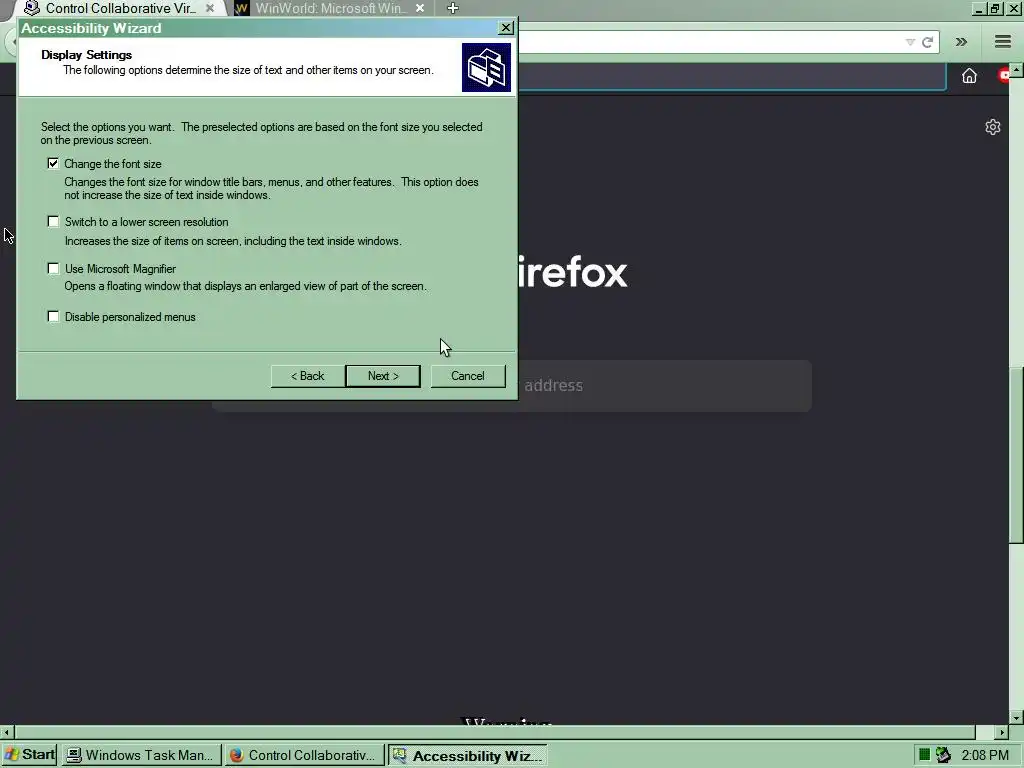Cancel the Accessibility Wizard

pyautogui.click(x=468, y=376)
